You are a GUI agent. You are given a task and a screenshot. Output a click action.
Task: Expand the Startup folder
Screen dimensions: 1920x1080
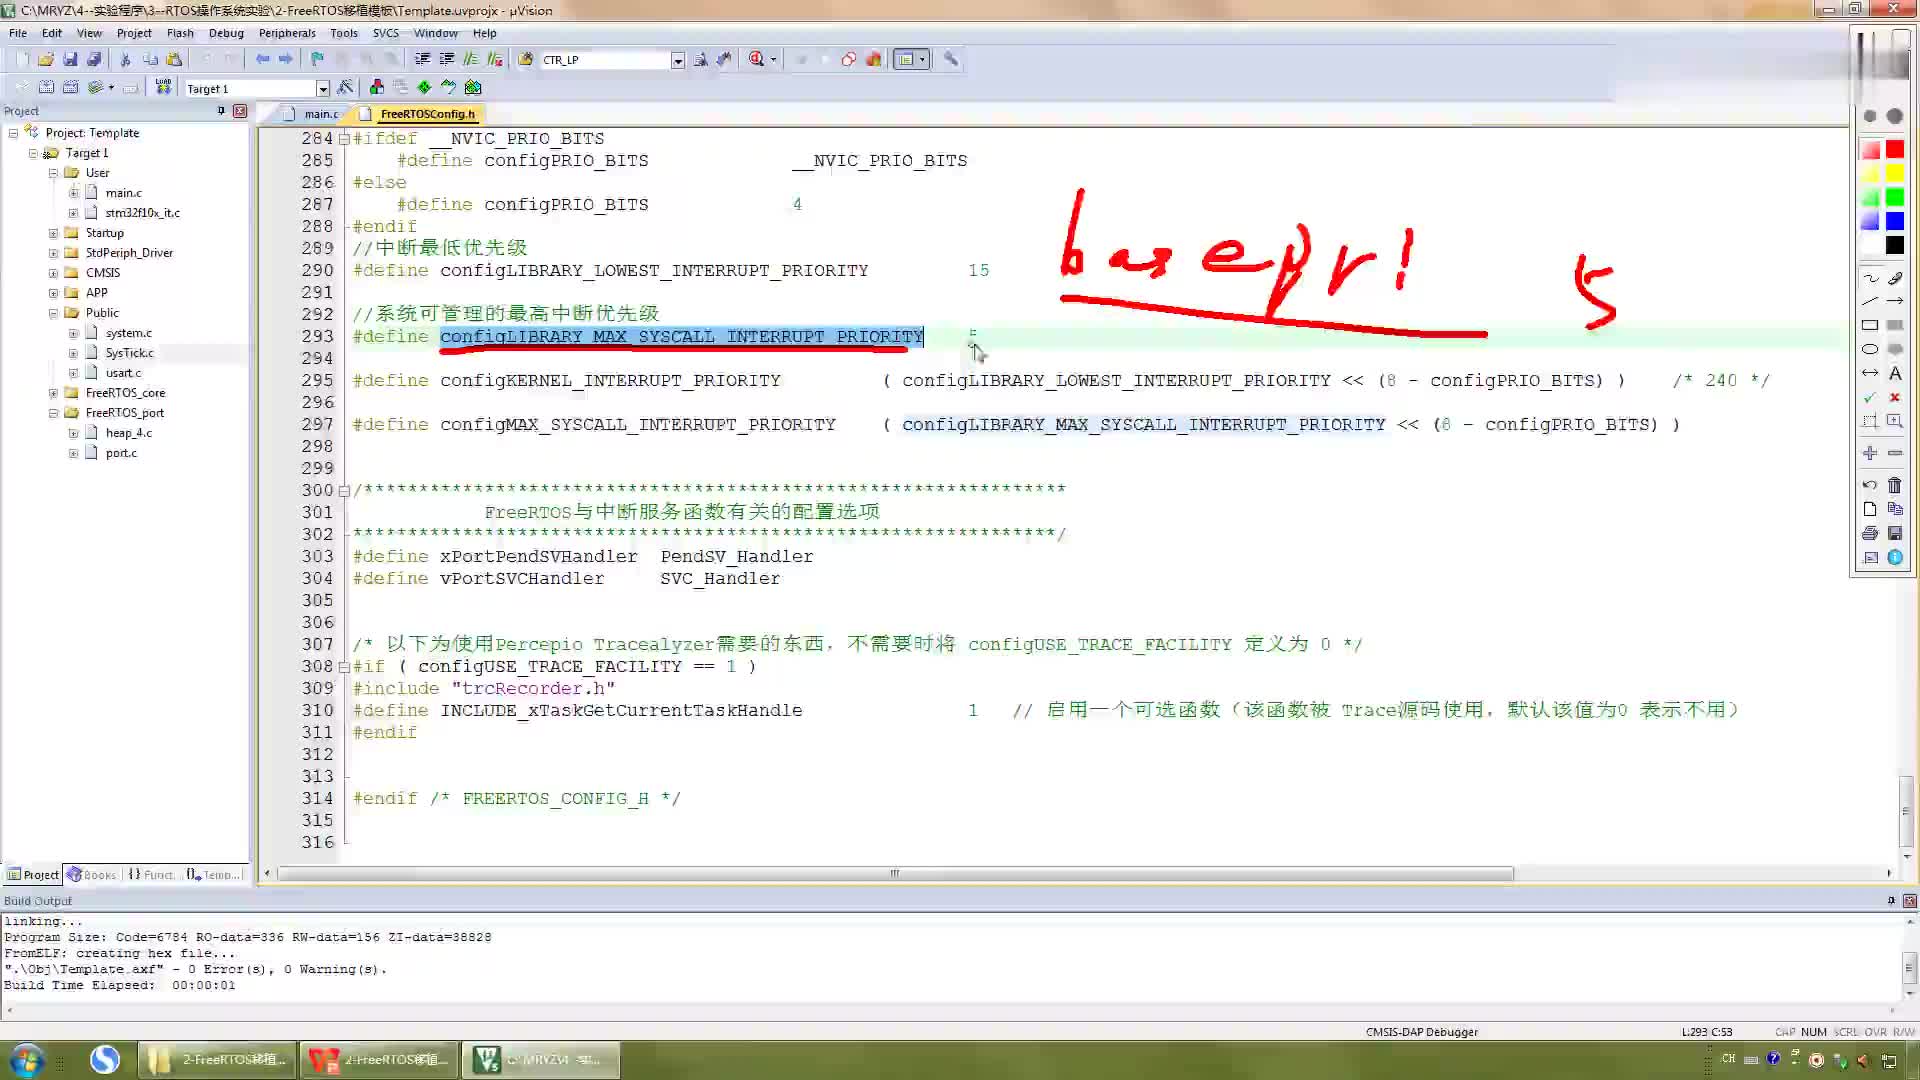[x=53, y=233]
